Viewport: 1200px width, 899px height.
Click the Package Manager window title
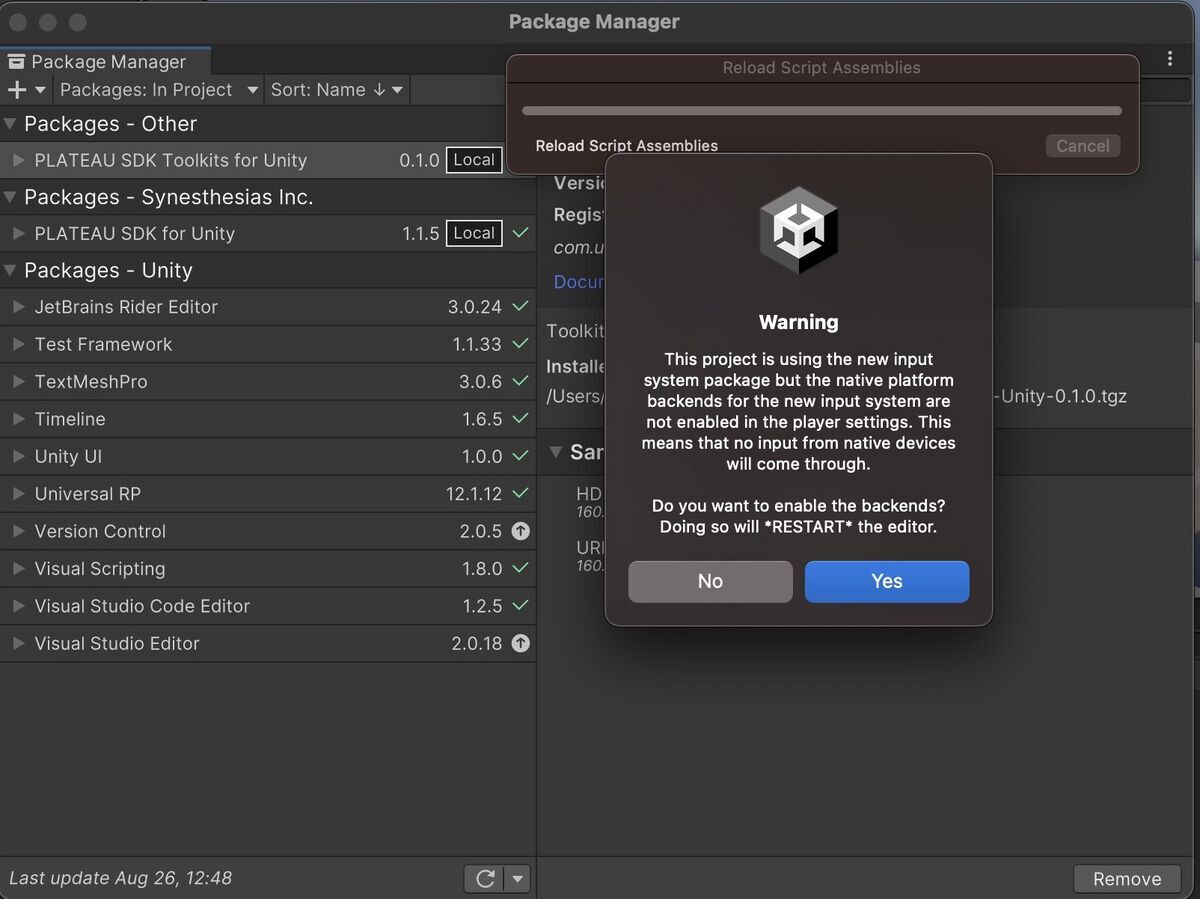pyautogui.click(x=594, y=22)
